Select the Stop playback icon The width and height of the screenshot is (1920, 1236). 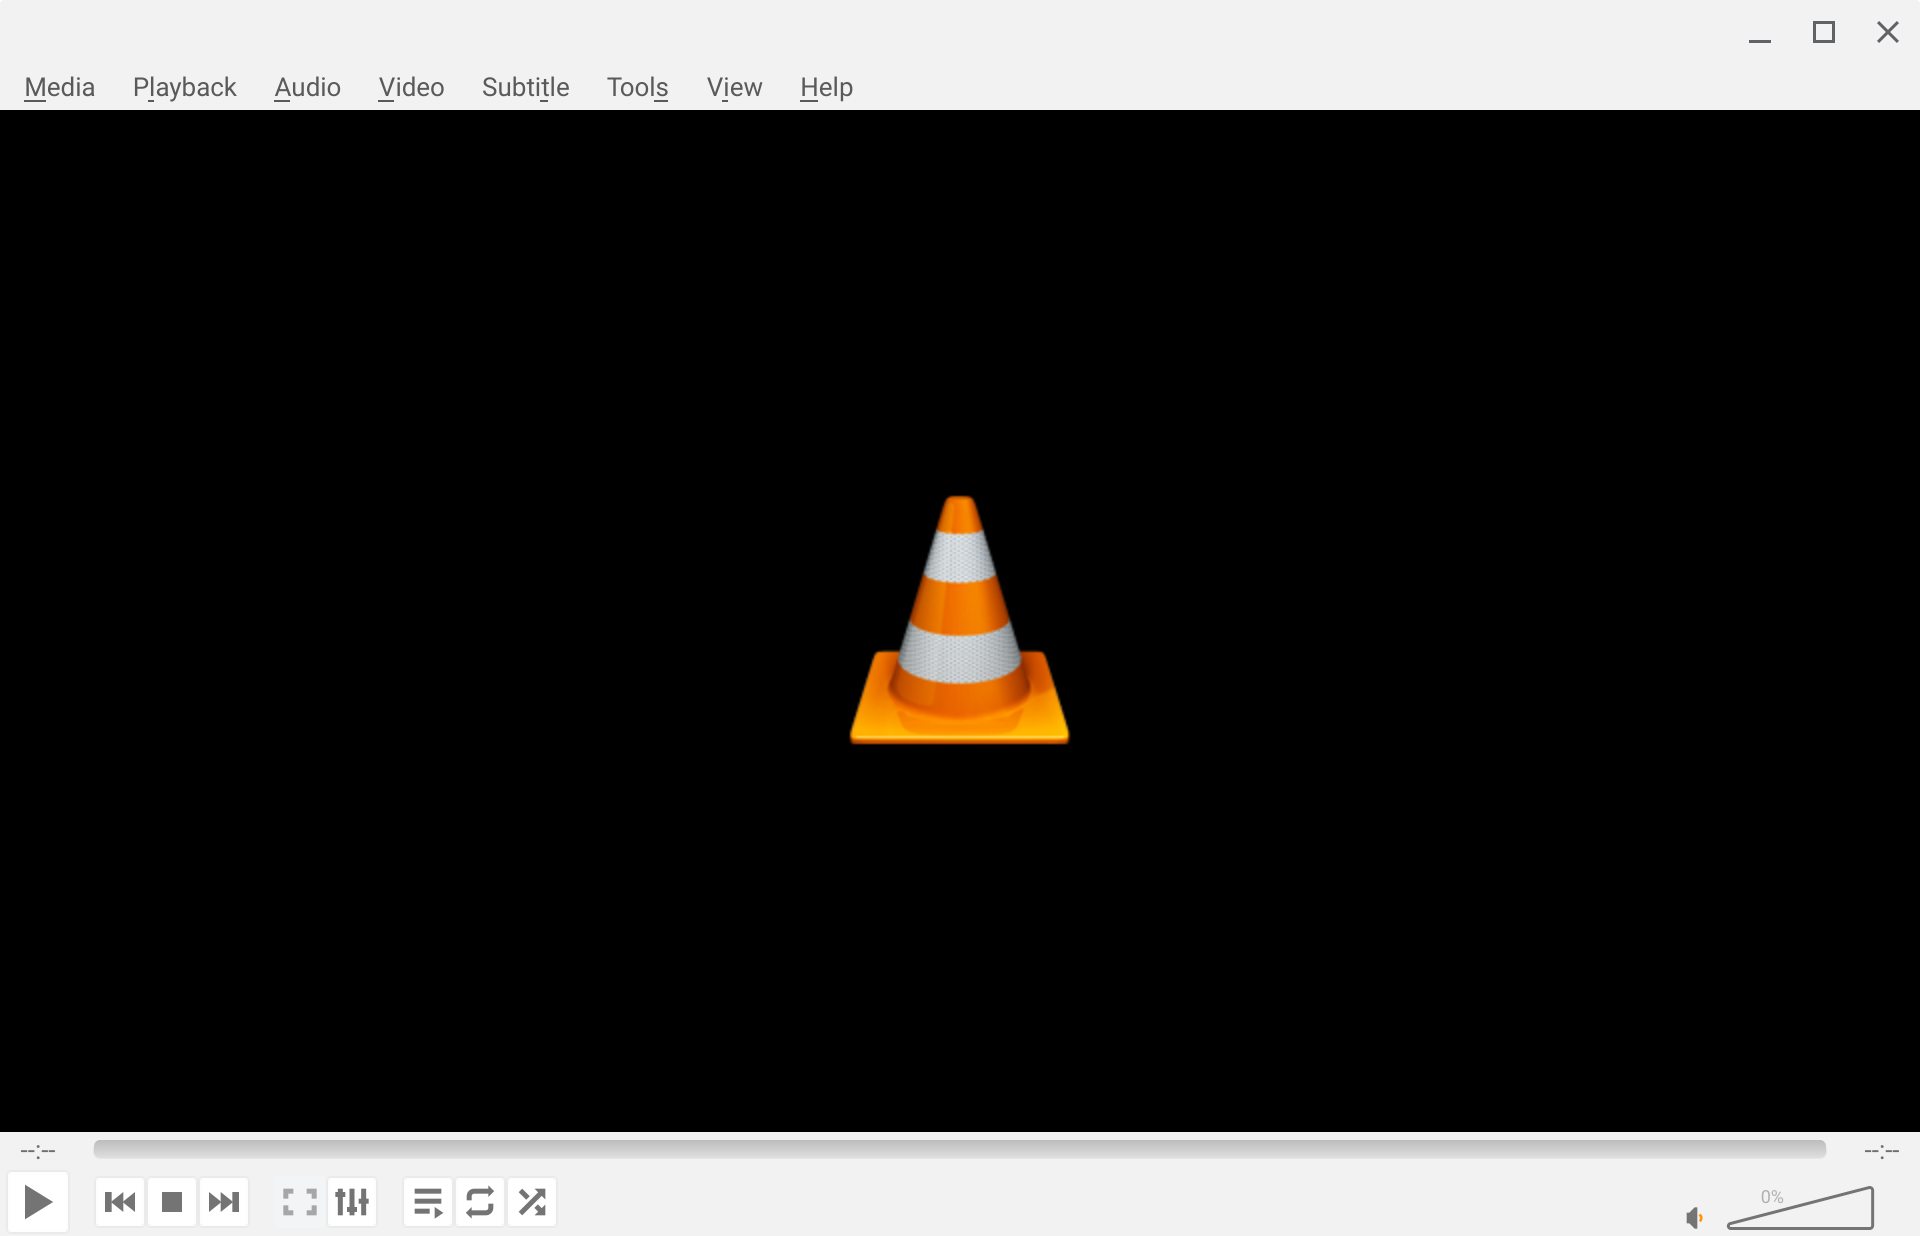171,1202
